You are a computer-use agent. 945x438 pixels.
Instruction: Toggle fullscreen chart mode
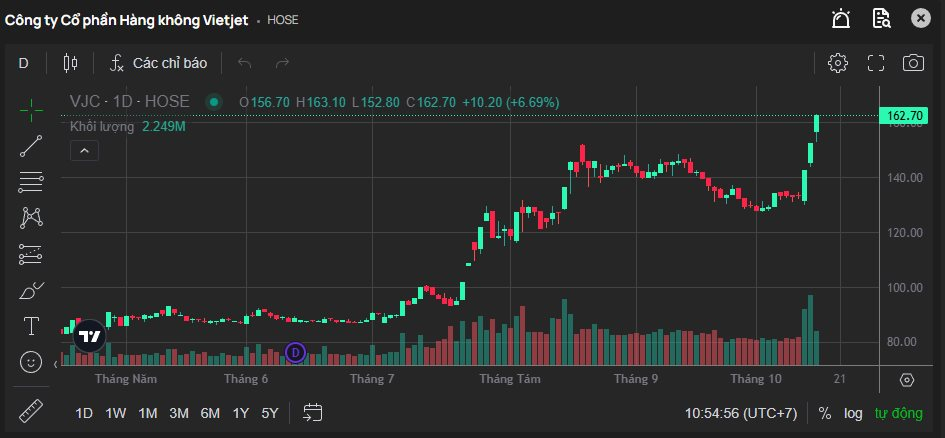tap(876, 63)
